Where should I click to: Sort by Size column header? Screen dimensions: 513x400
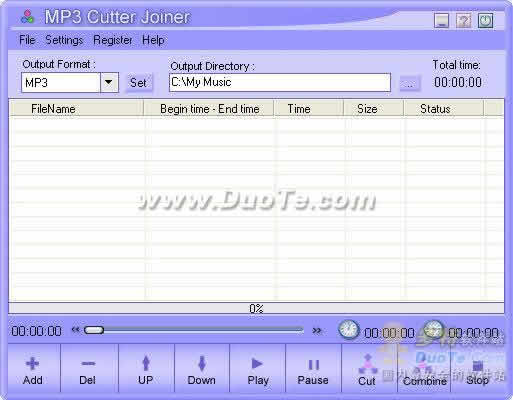point(373,109)
